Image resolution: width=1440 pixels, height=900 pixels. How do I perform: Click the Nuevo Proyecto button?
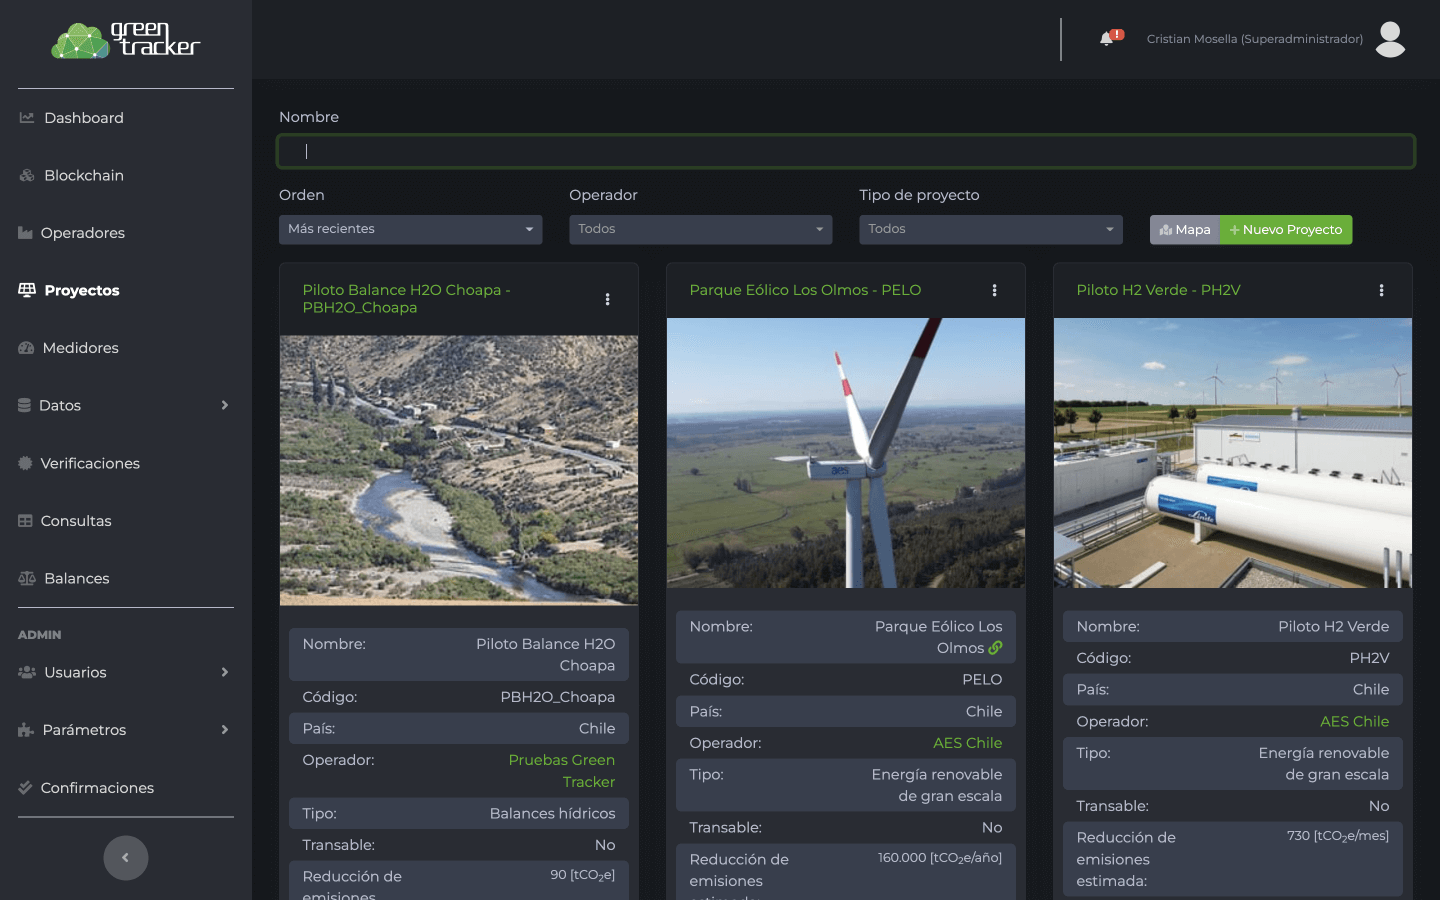(1286, 230)
